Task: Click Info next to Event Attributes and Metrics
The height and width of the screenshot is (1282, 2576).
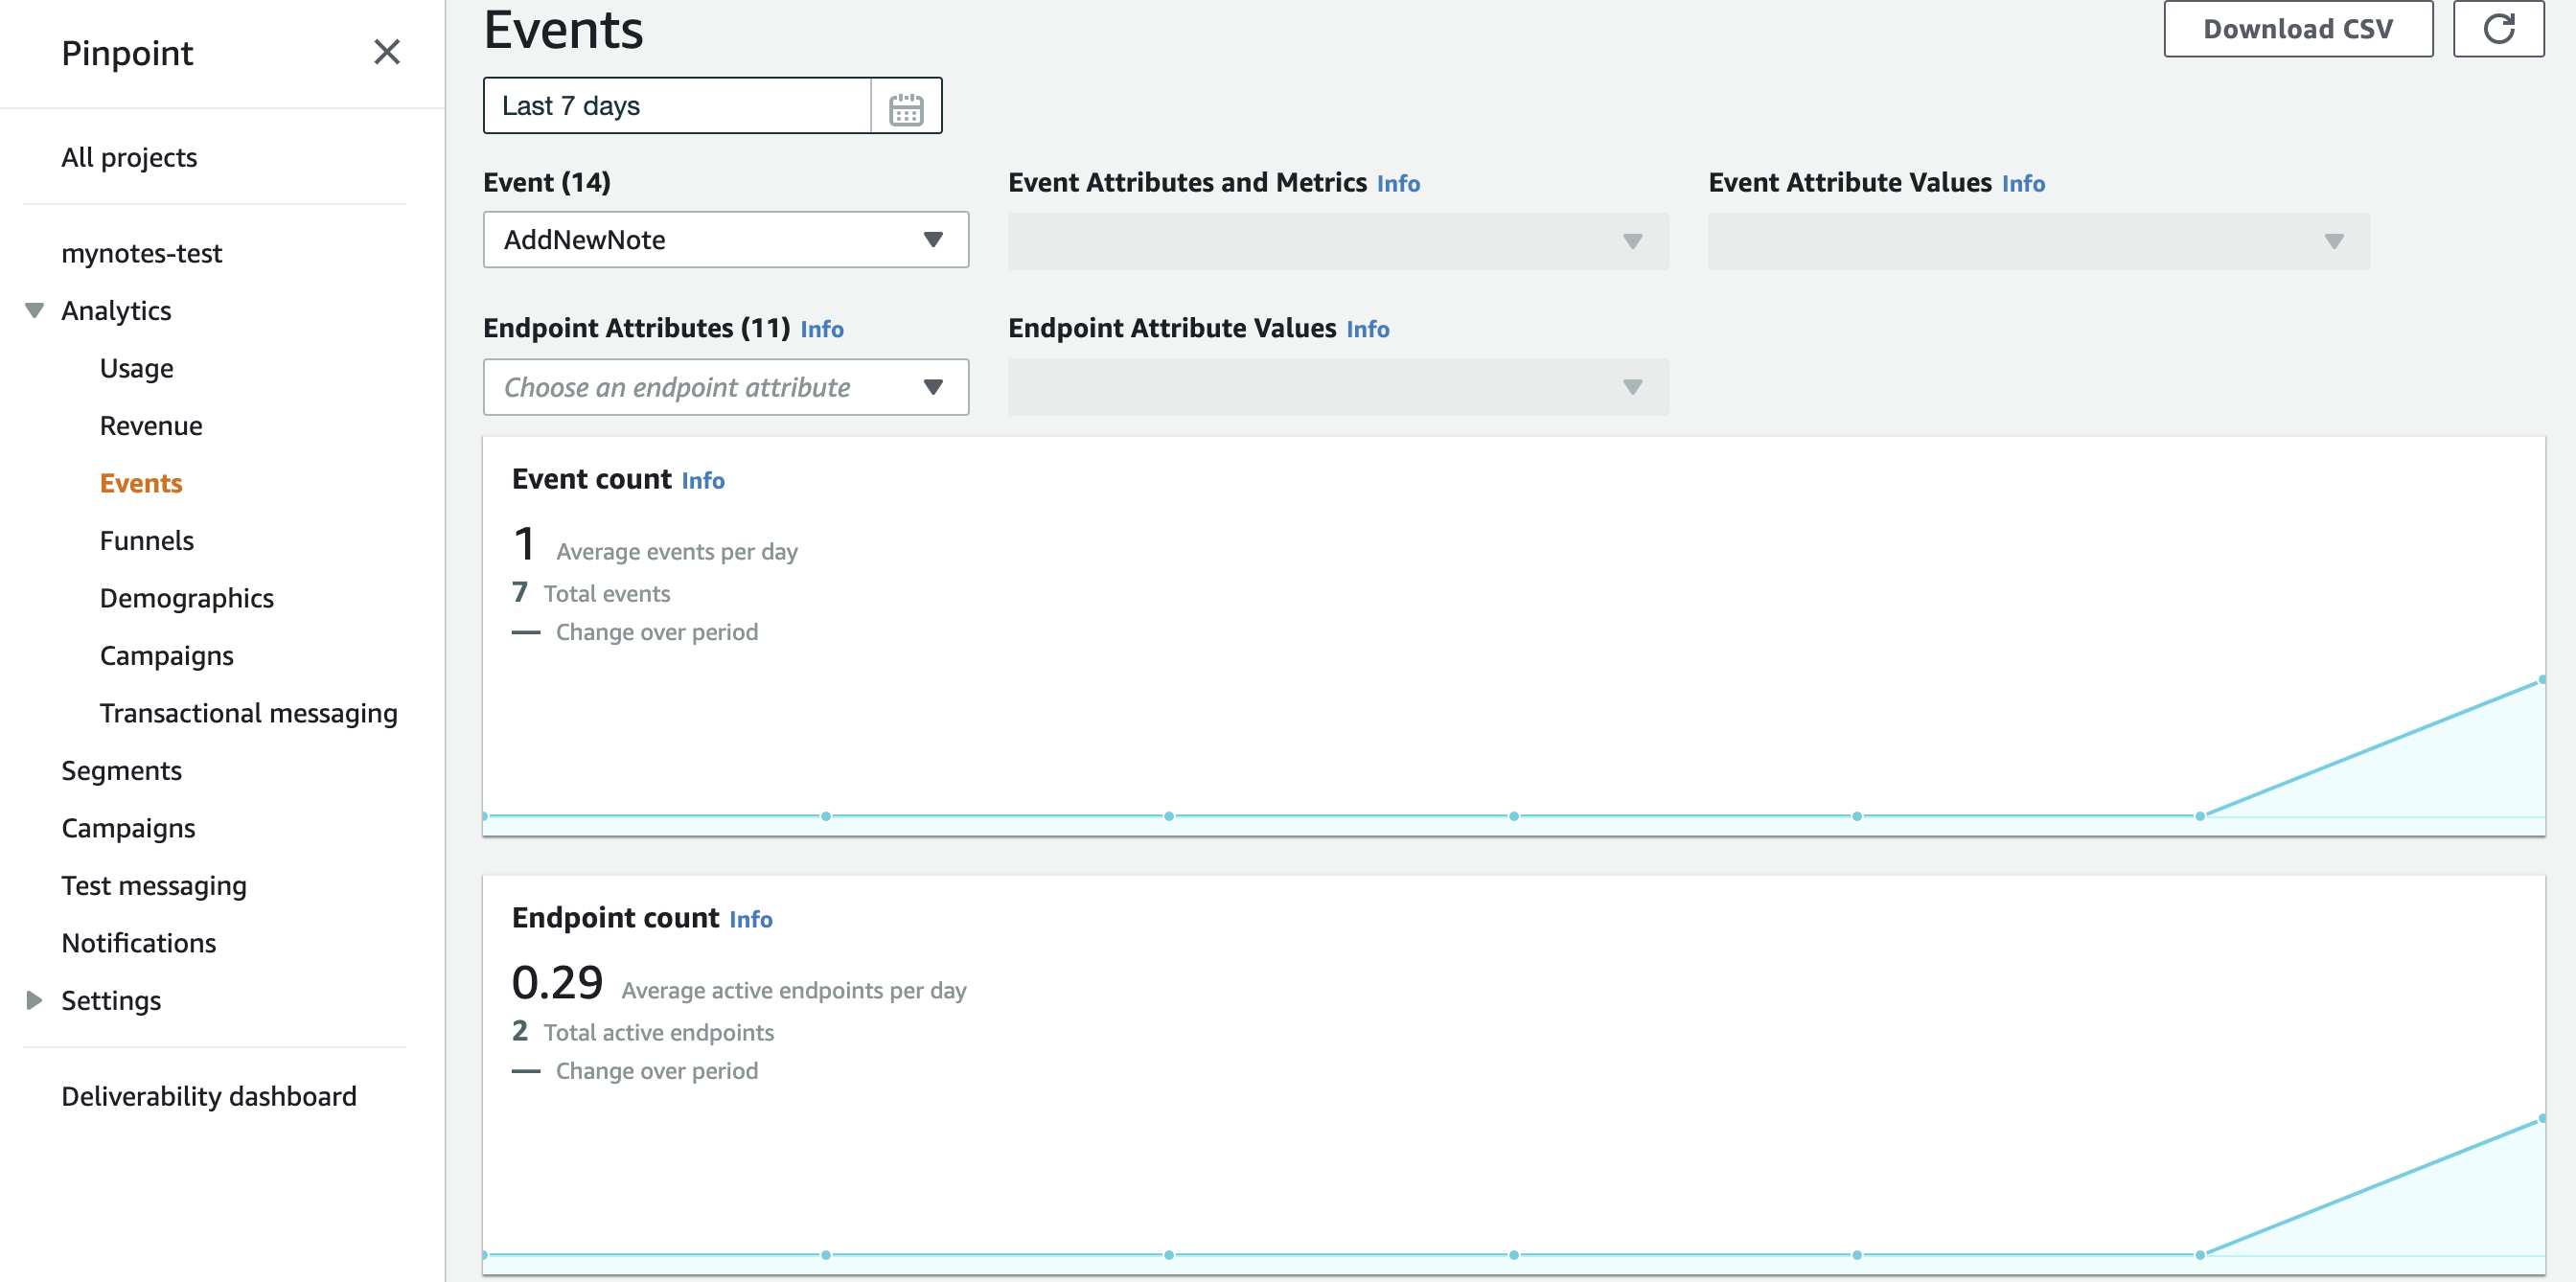Action: 1398,184
